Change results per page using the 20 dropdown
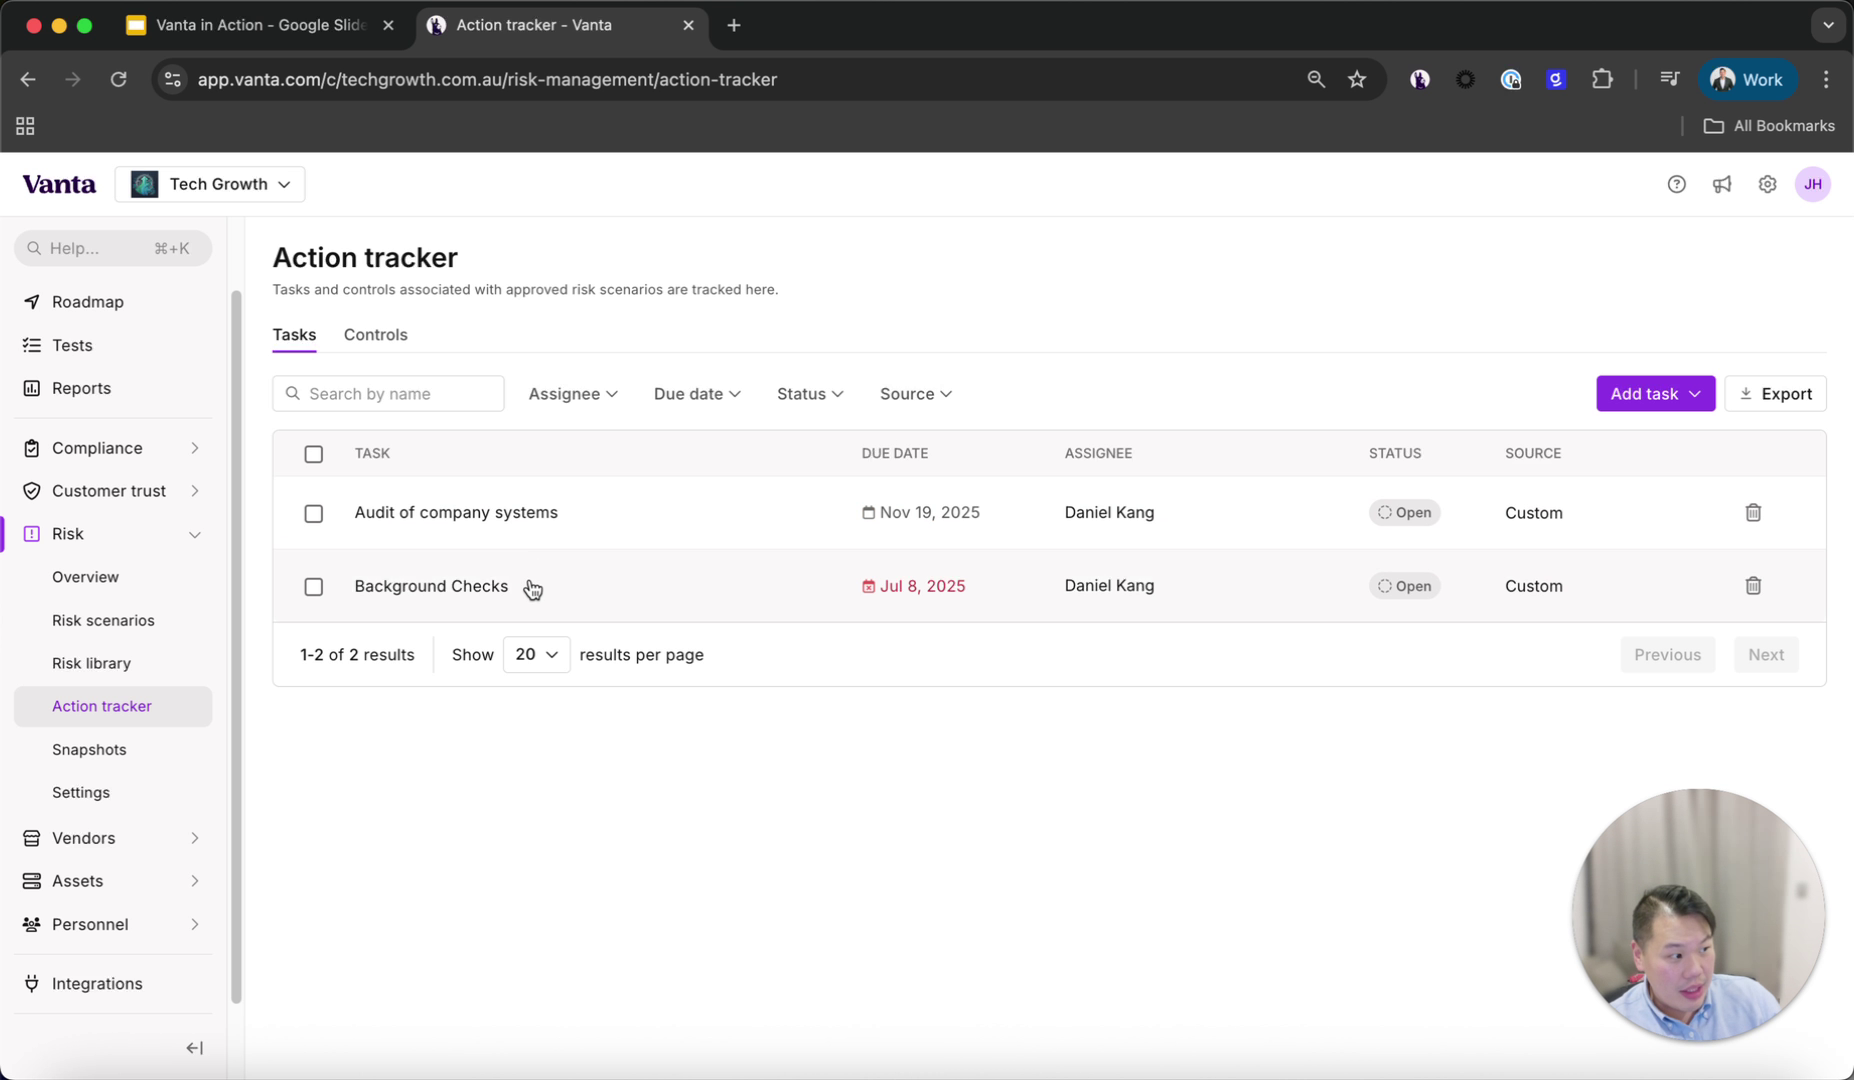The image size is (1854, 1080). click(535, 654)
